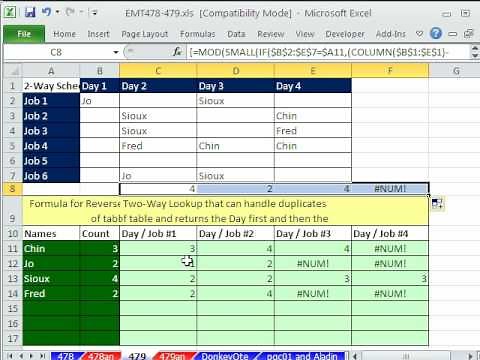Image resolution: width=480 pixels, height=360 pixels.
Task: Click cell containing 'Jo' in Job 1 row
Action: (99, 101)
